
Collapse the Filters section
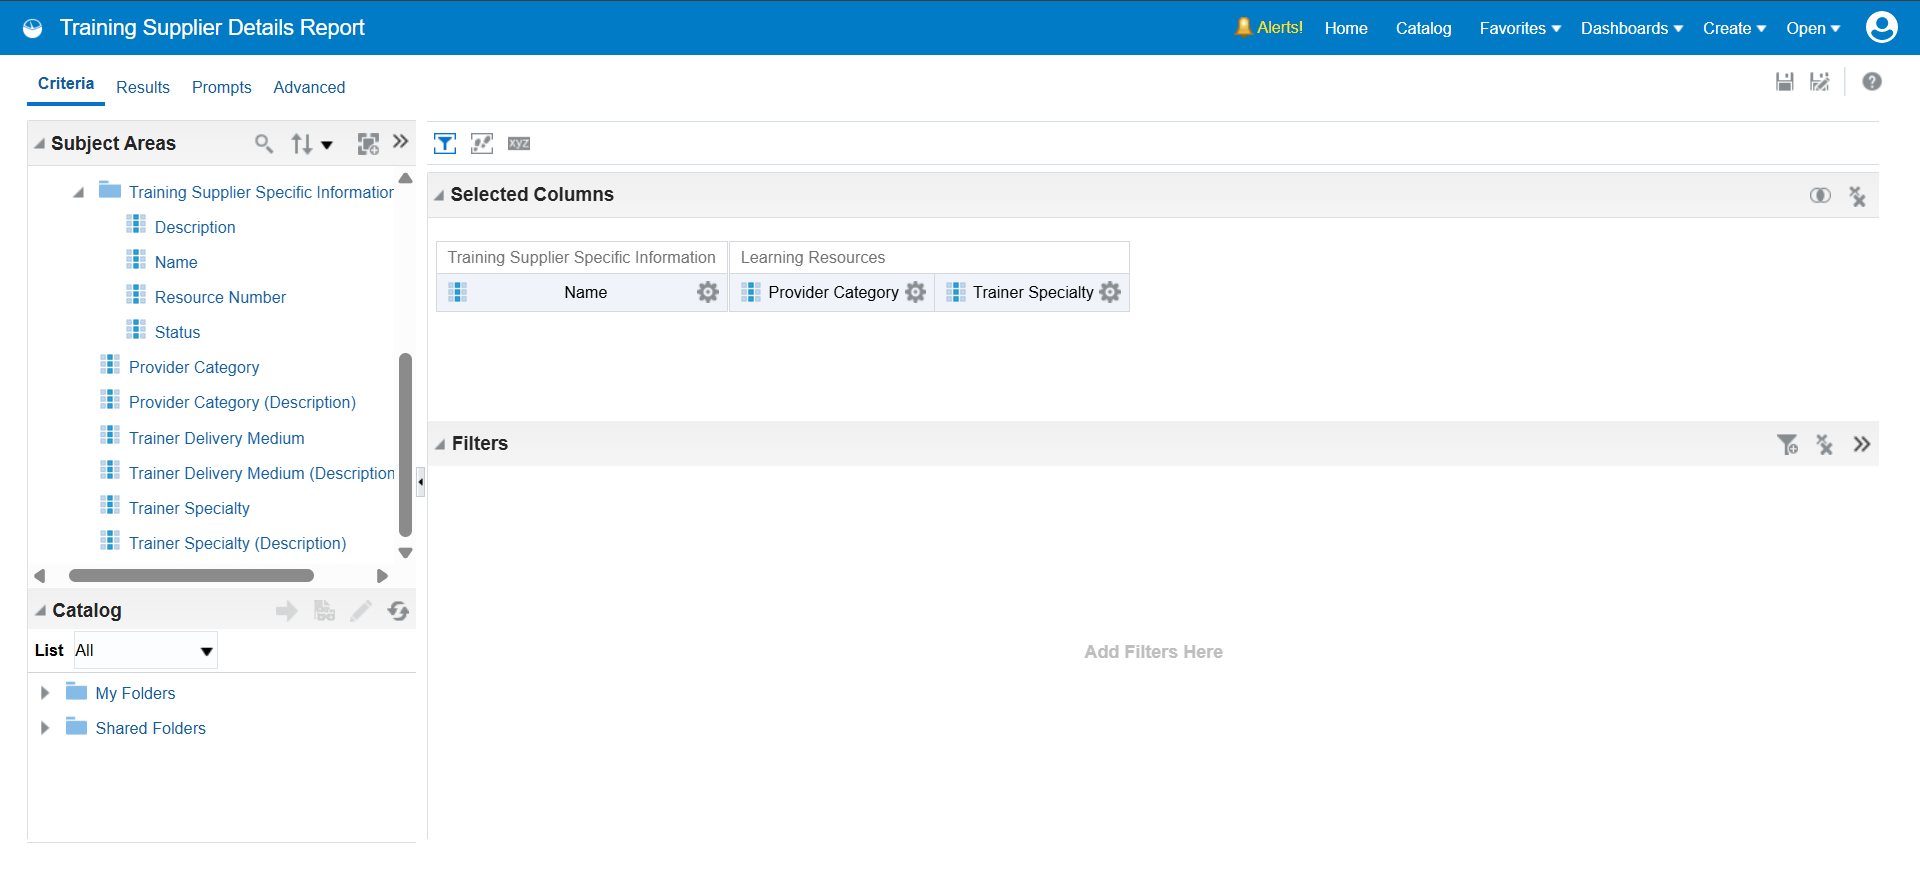pos(440,444)
